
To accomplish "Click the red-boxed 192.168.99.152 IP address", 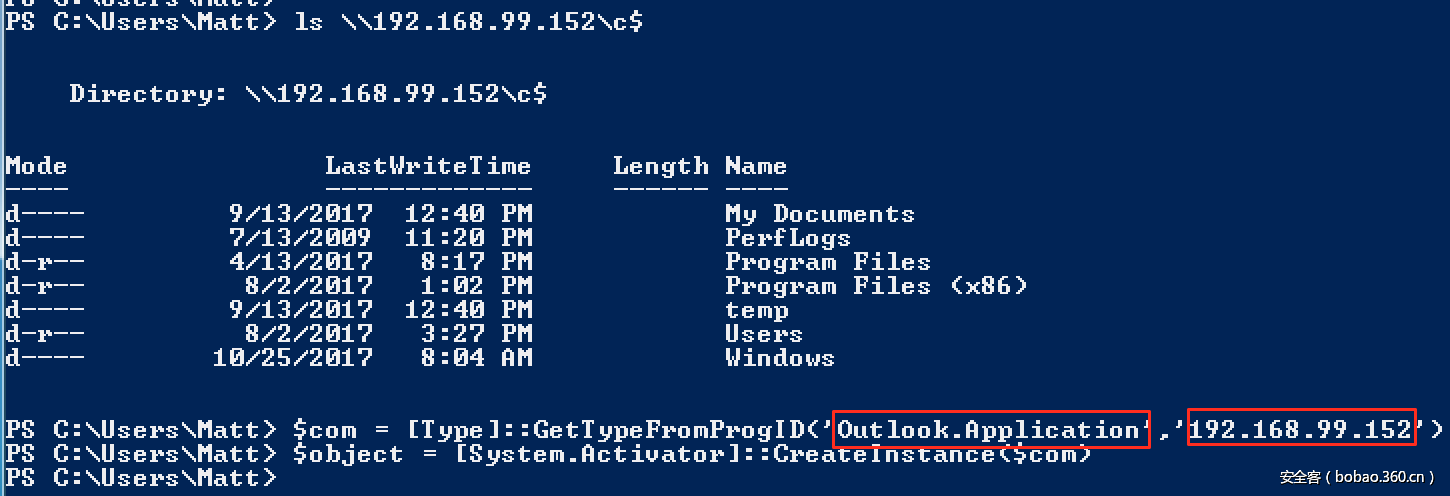I will pos(1300,430).
